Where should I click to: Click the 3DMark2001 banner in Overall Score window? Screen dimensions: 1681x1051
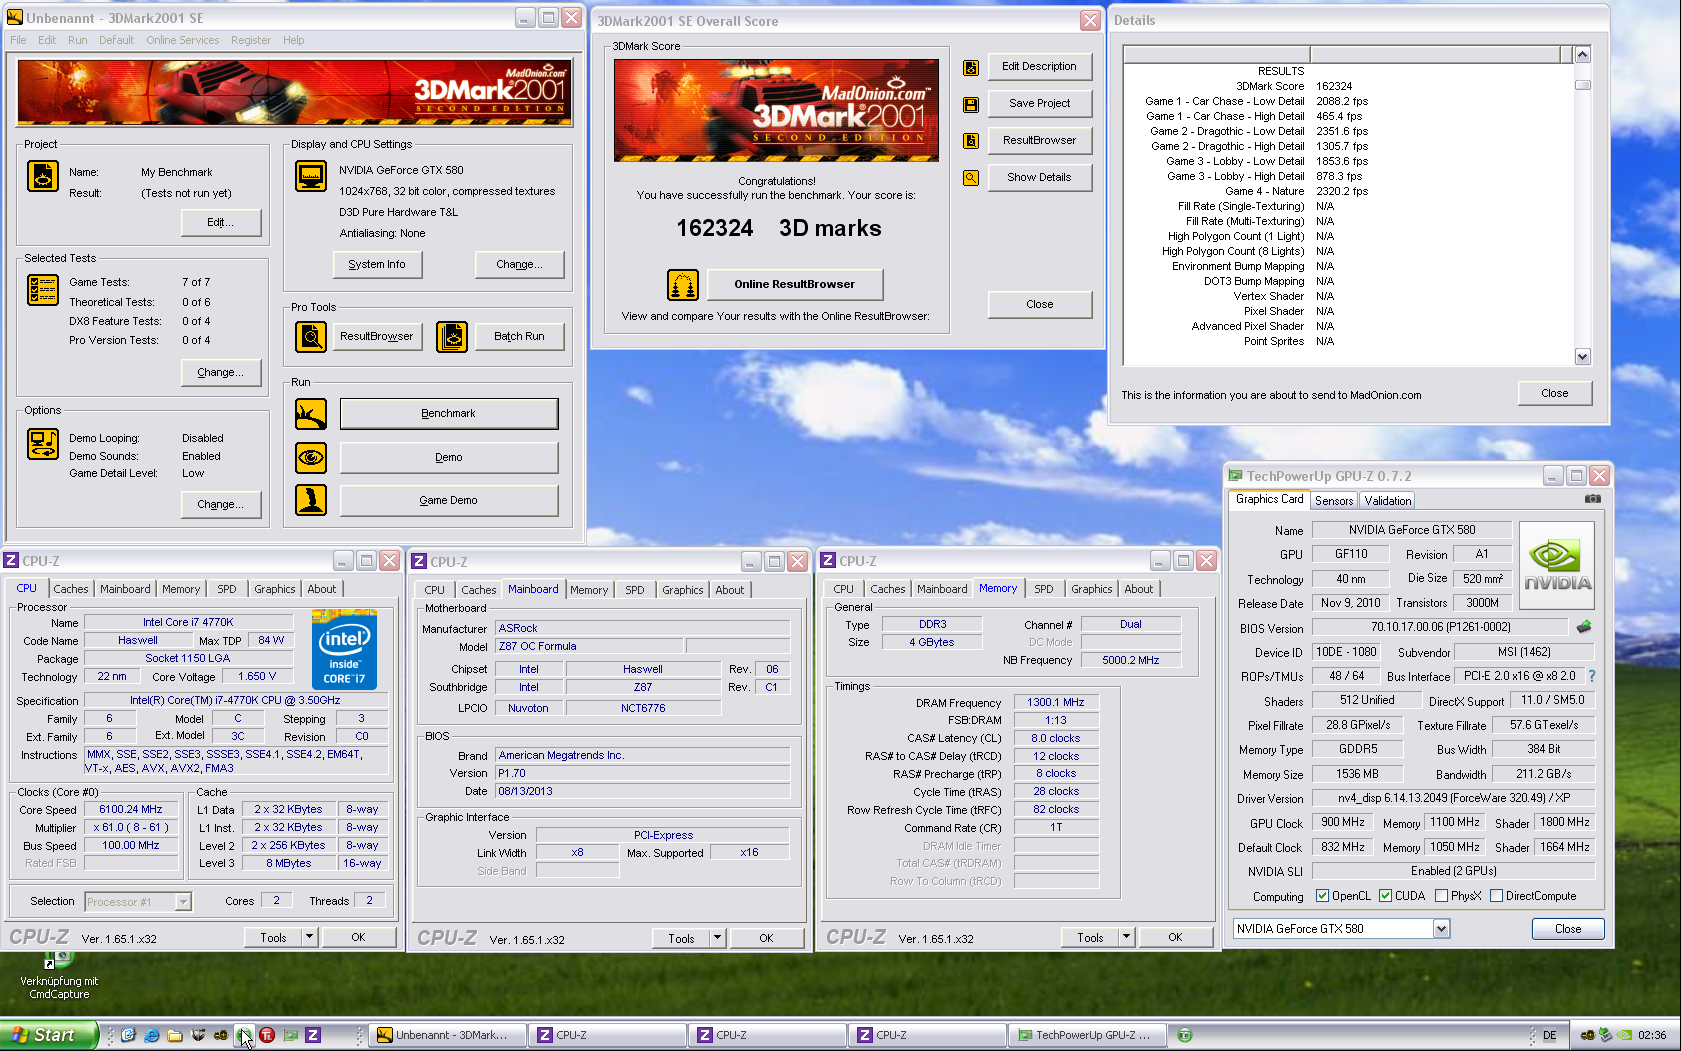coord(776,110)
